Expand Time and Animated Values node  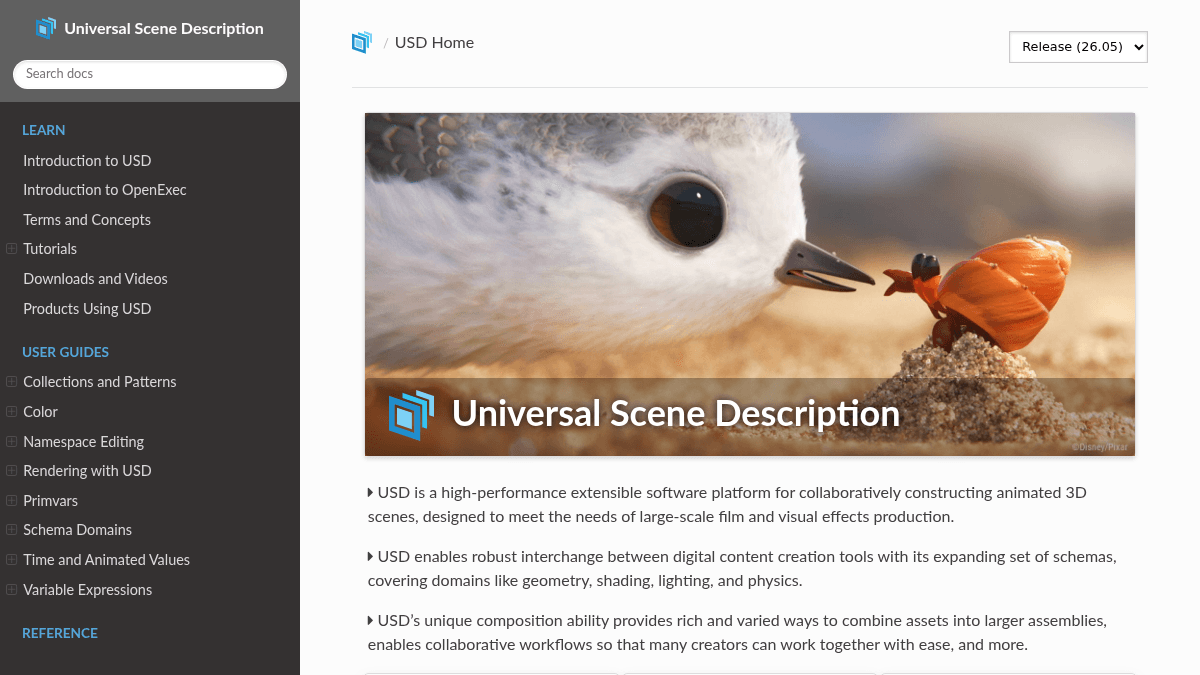tap(12, 560)
